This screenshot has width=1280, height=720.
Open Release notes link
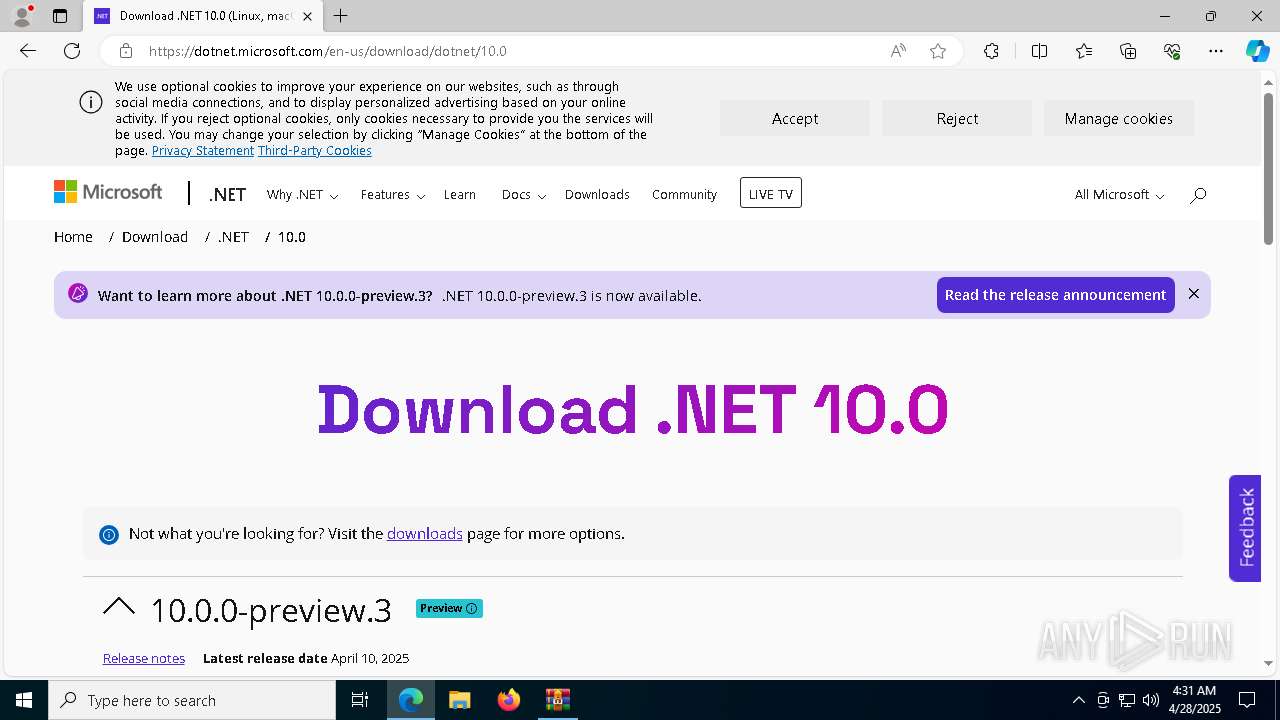pos(144,658)
